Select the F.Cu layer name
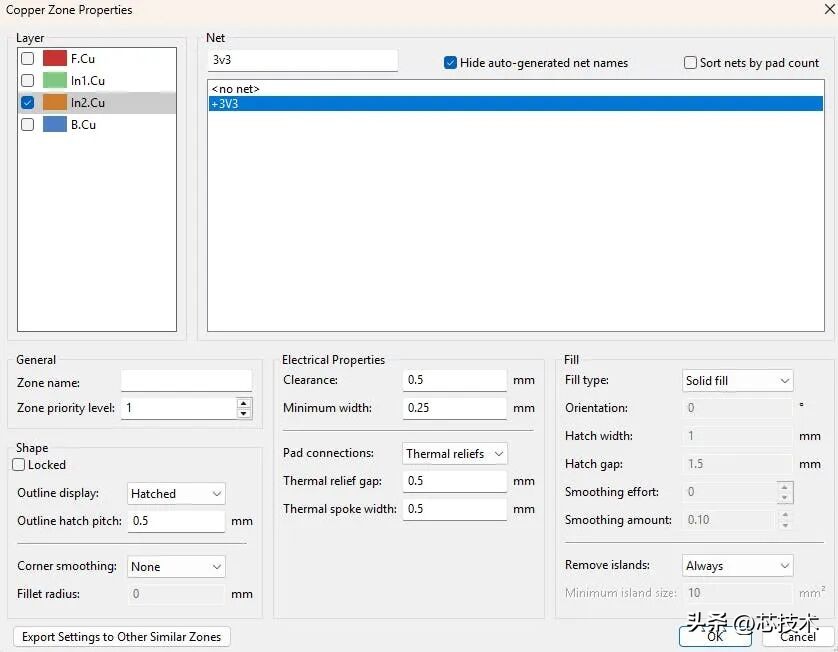 tap(83, 58)
